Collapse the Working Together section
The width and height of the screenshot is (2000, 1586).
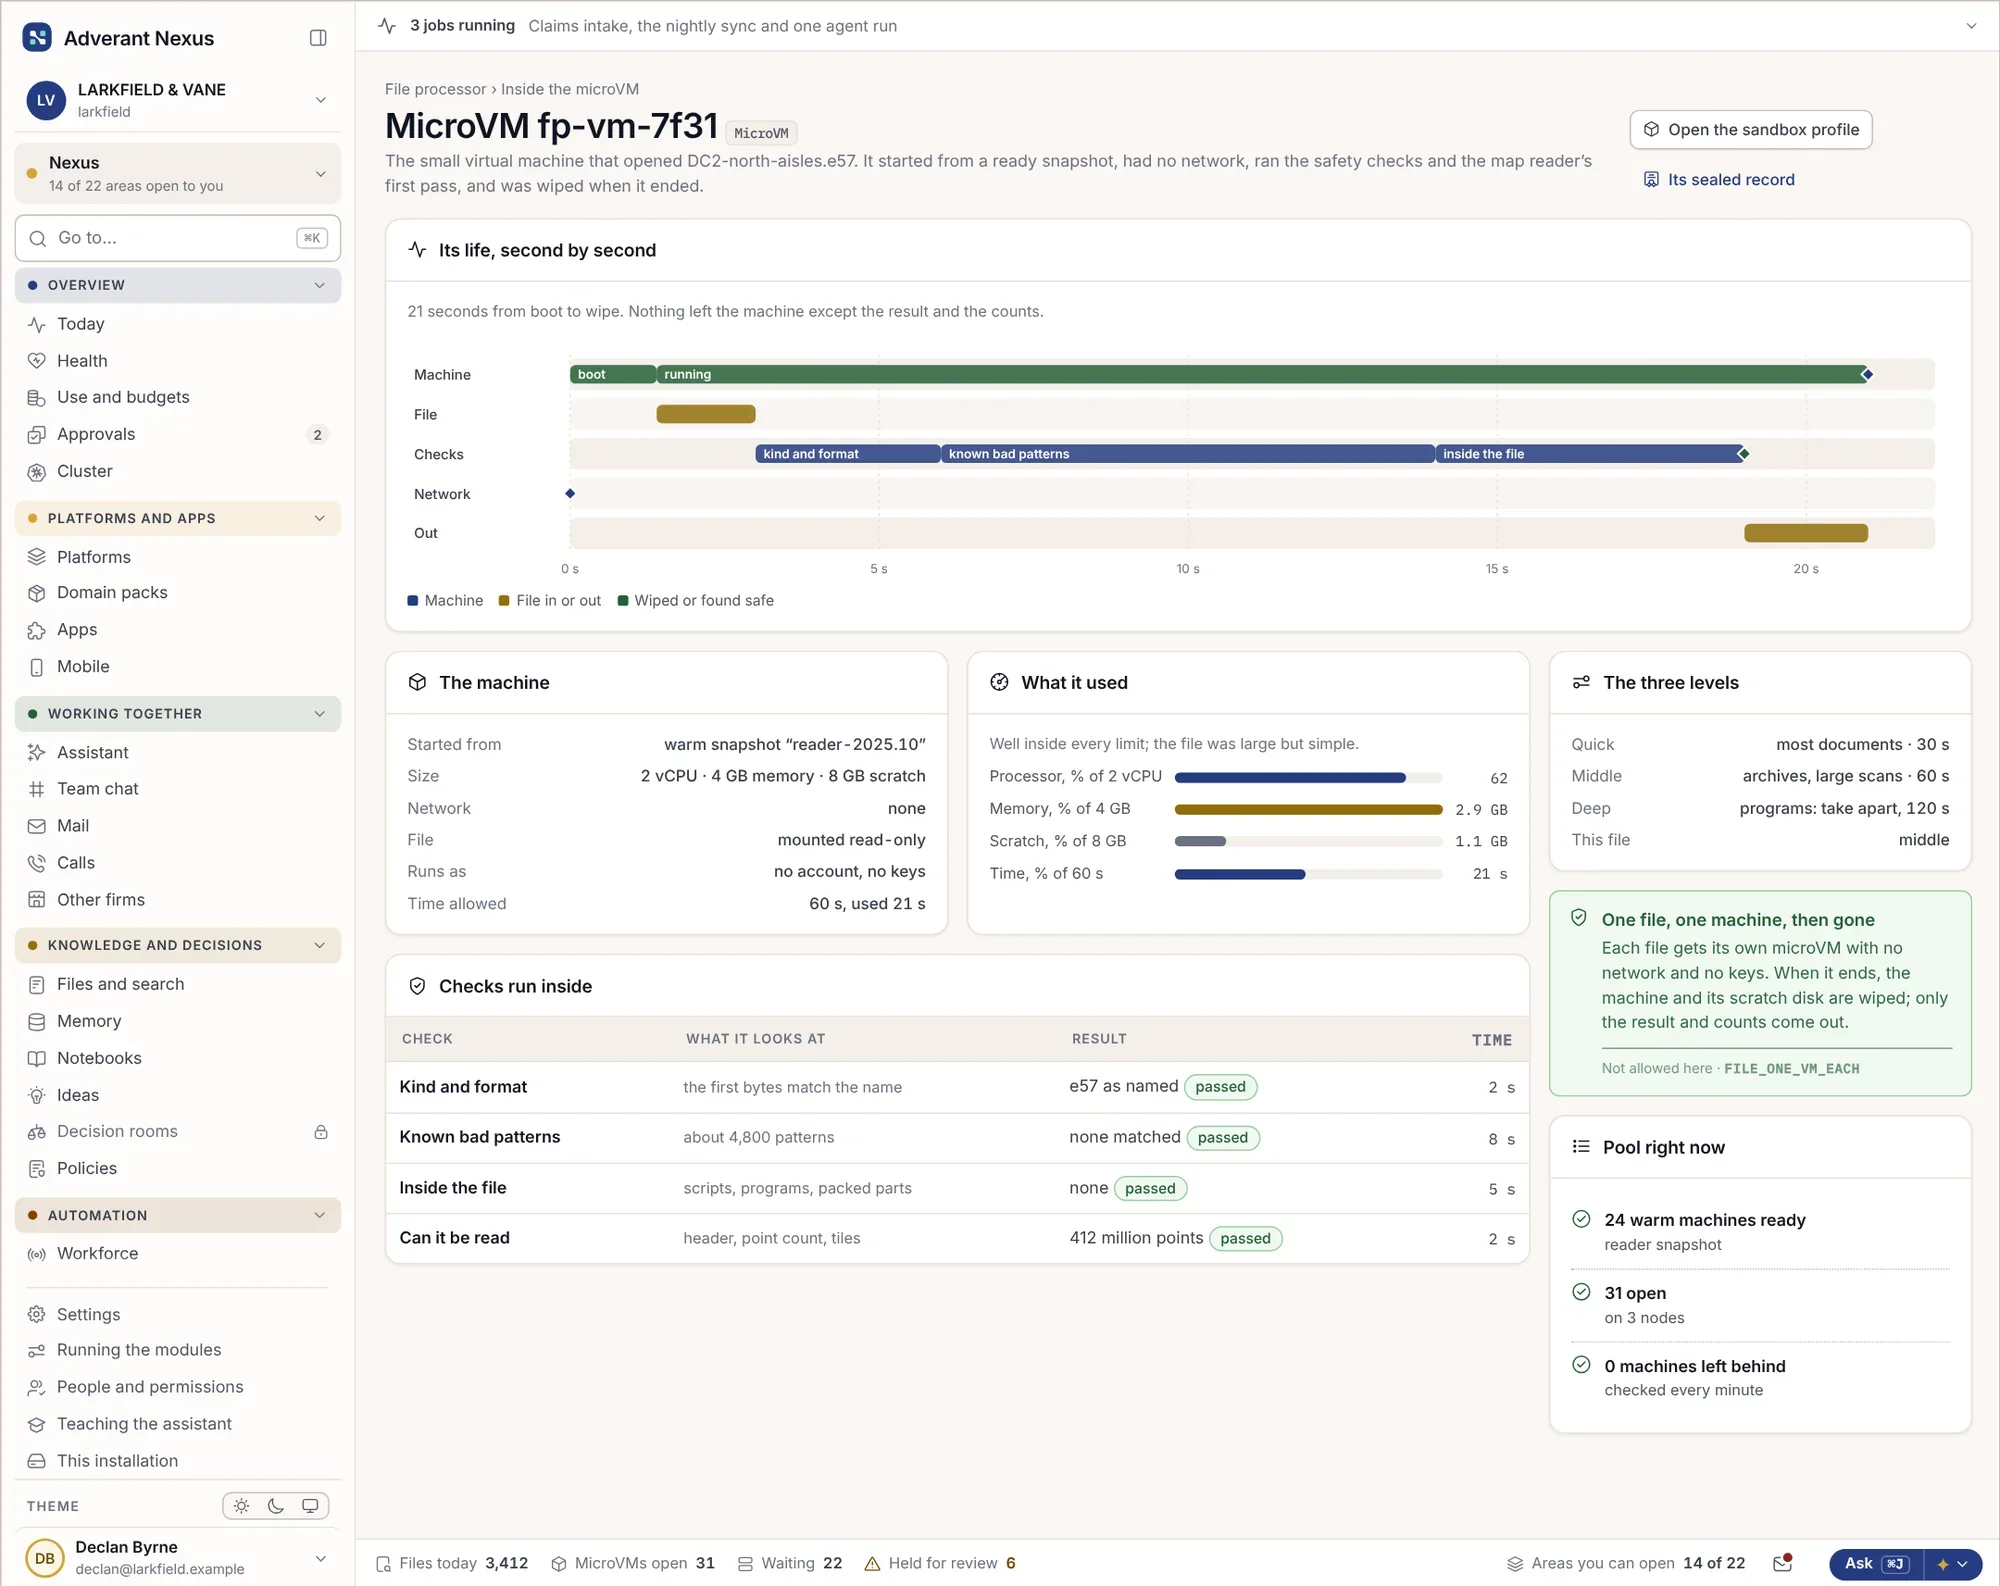pyautogui.click(x=178, y=714)
